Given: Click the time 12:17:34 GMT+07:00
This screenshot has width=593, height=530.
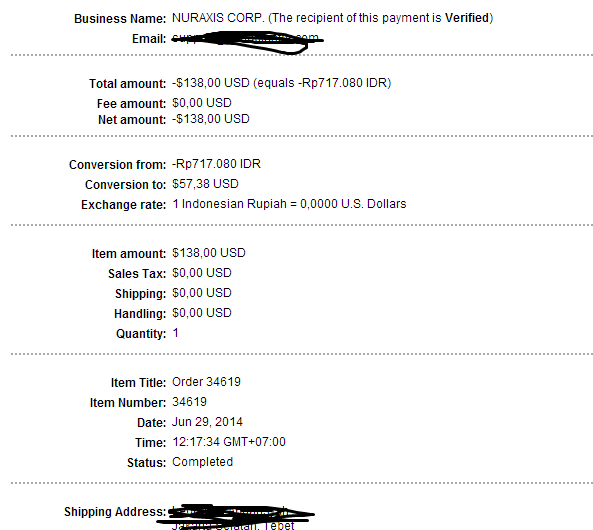Looking at the screenshot, I should click(229, 442).
